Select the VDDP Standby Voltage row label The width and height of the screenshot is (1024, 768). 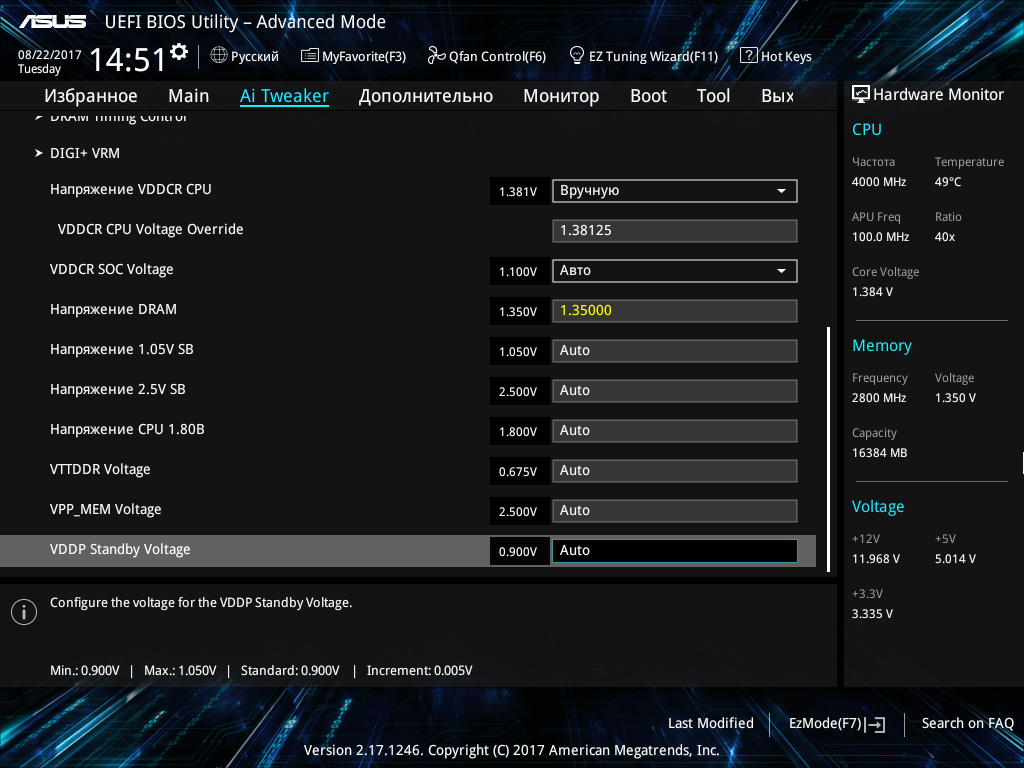pos(120,549)
